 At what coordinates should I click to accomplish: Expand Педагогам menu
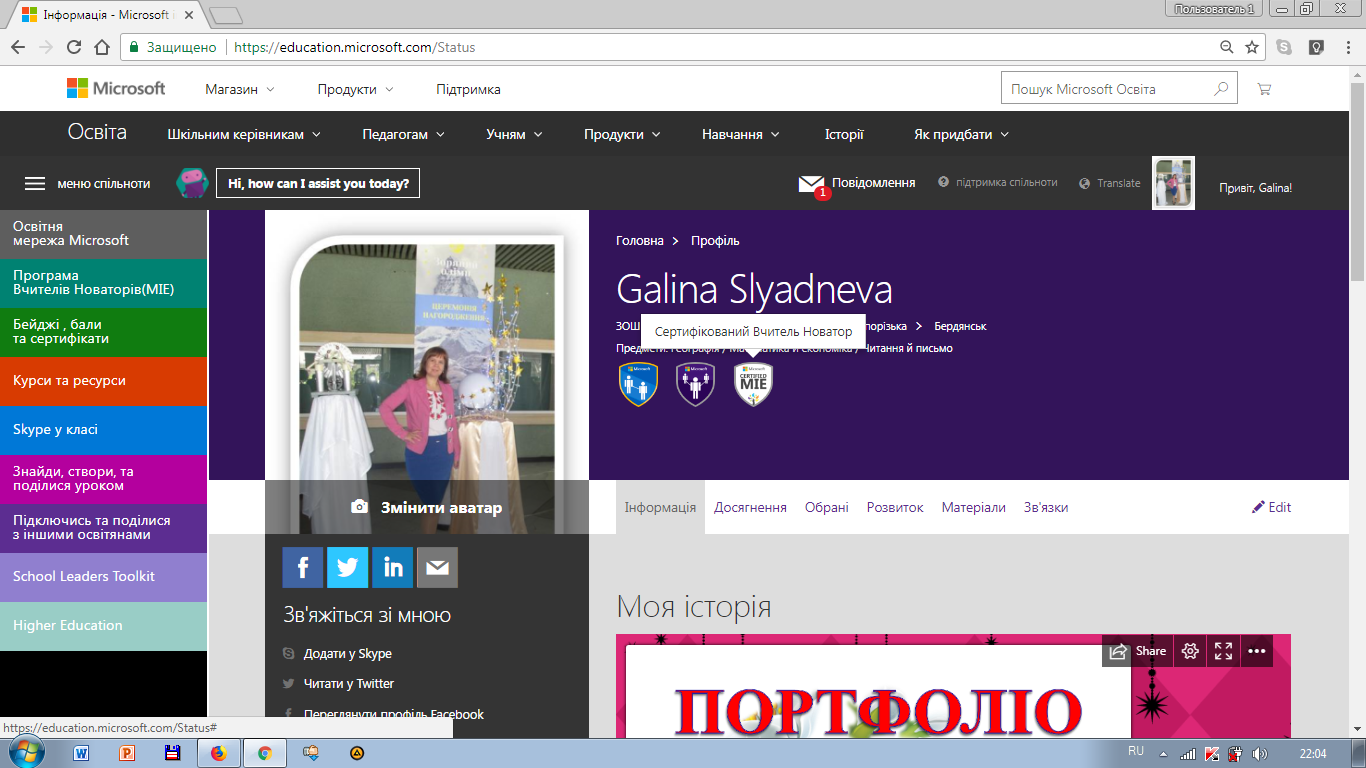(403, 134)
